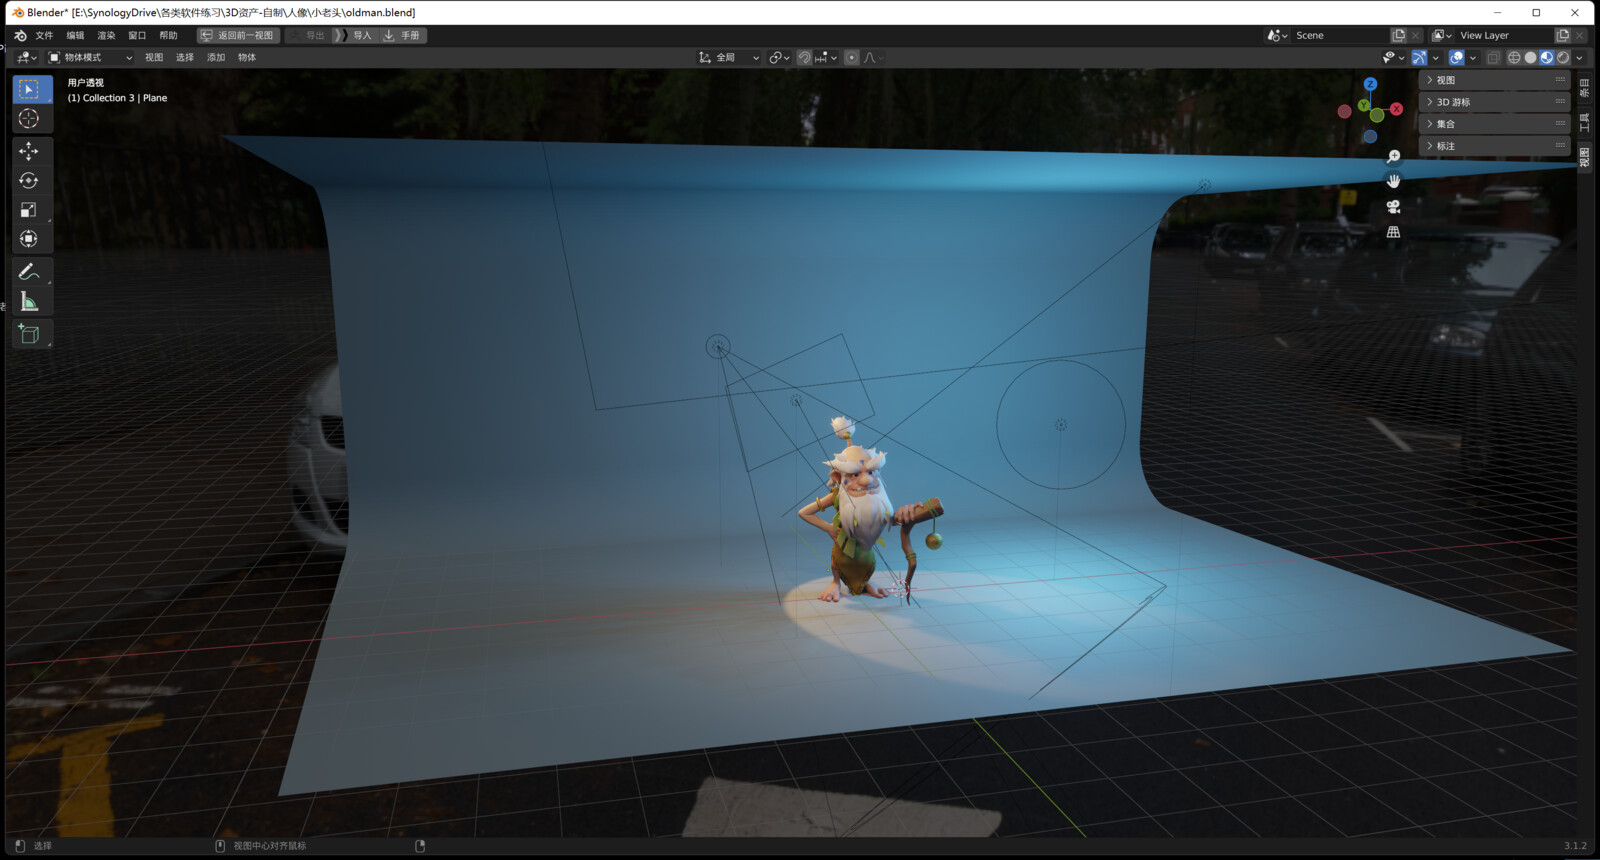Image resolution: width=1600 pixels, height=860 pixels.
Task: Open the 文件 menu
Action: pos(44,35)
